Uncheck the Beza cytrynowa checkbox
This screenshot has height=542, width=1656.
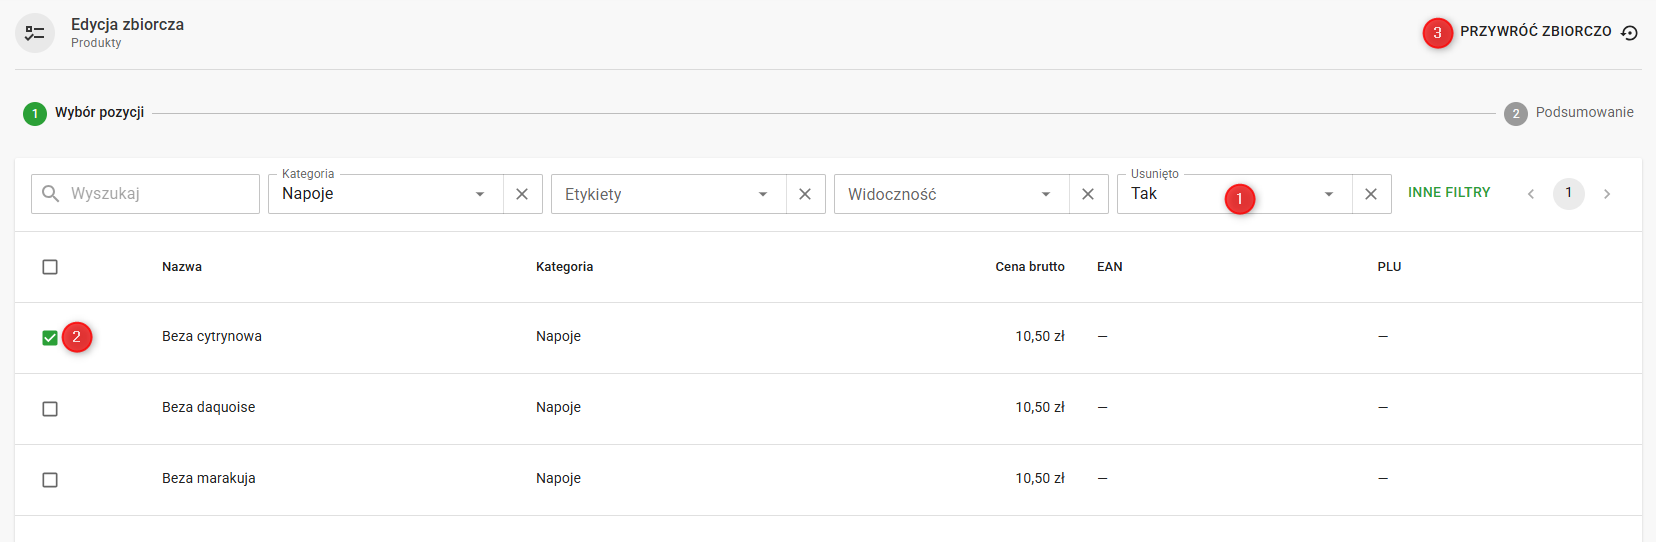point(50,338)
